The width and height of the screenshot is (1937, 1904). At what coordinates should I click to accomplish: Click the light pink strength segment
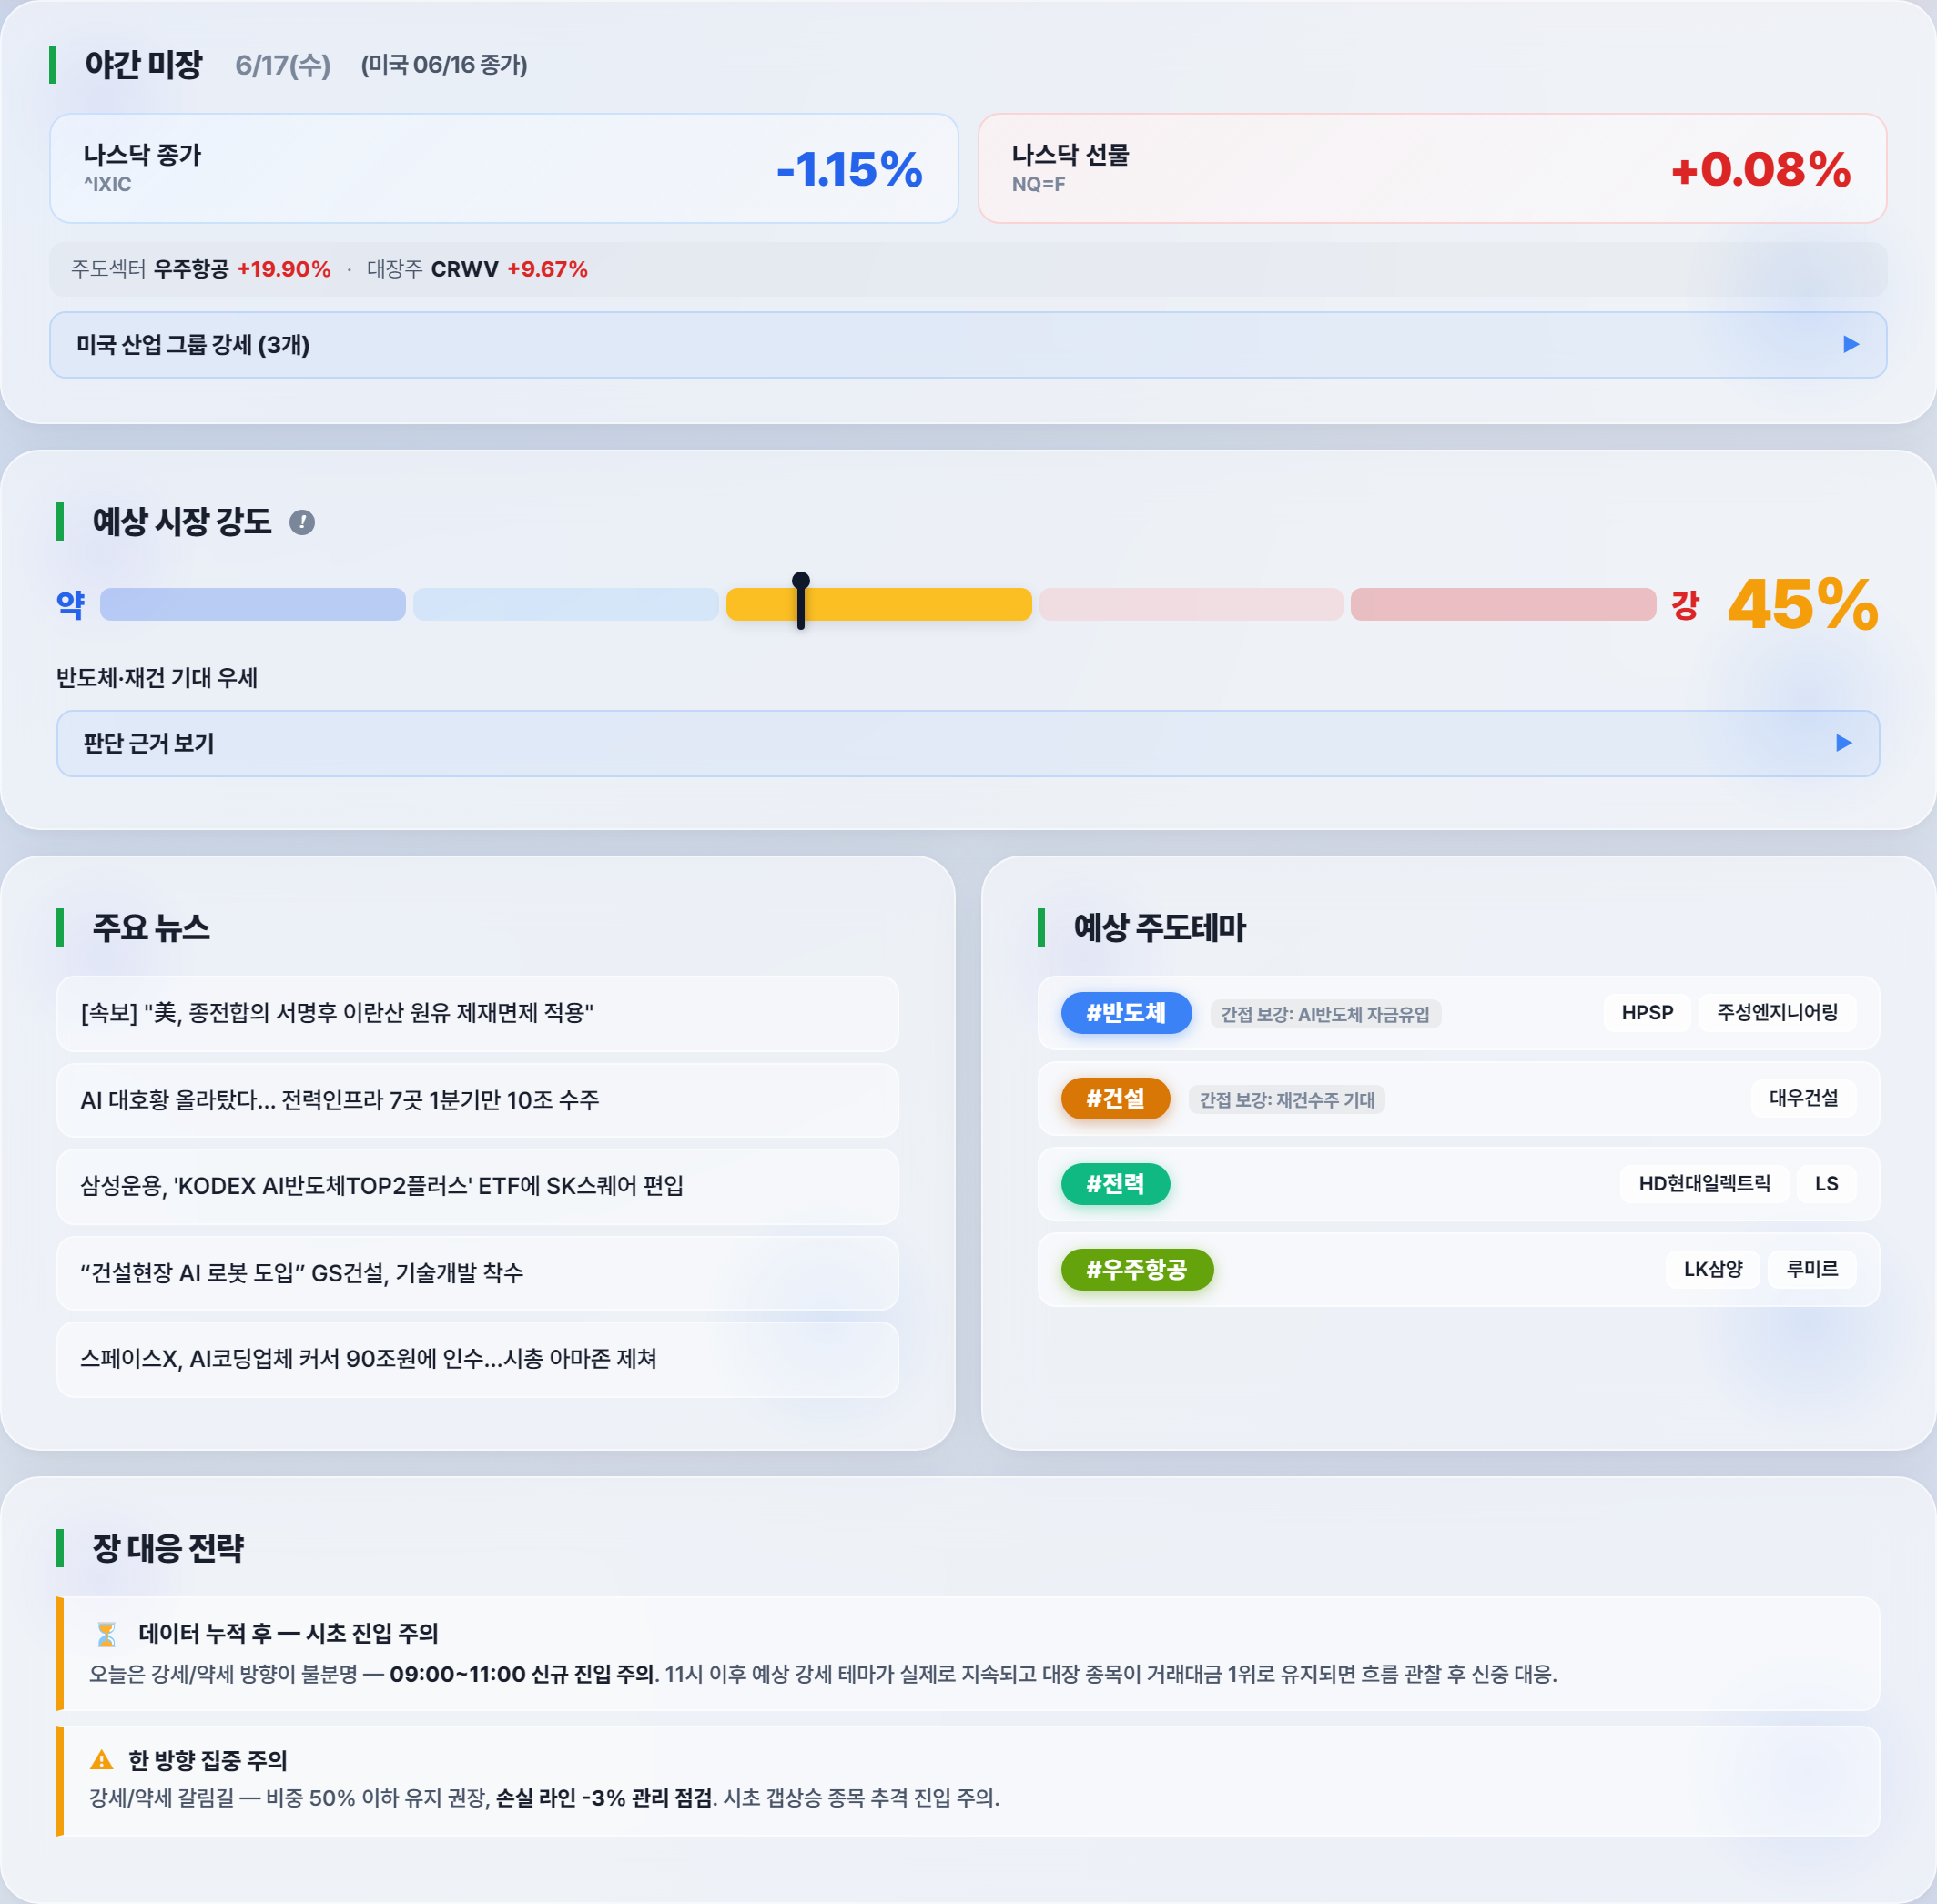[1191, 604]
